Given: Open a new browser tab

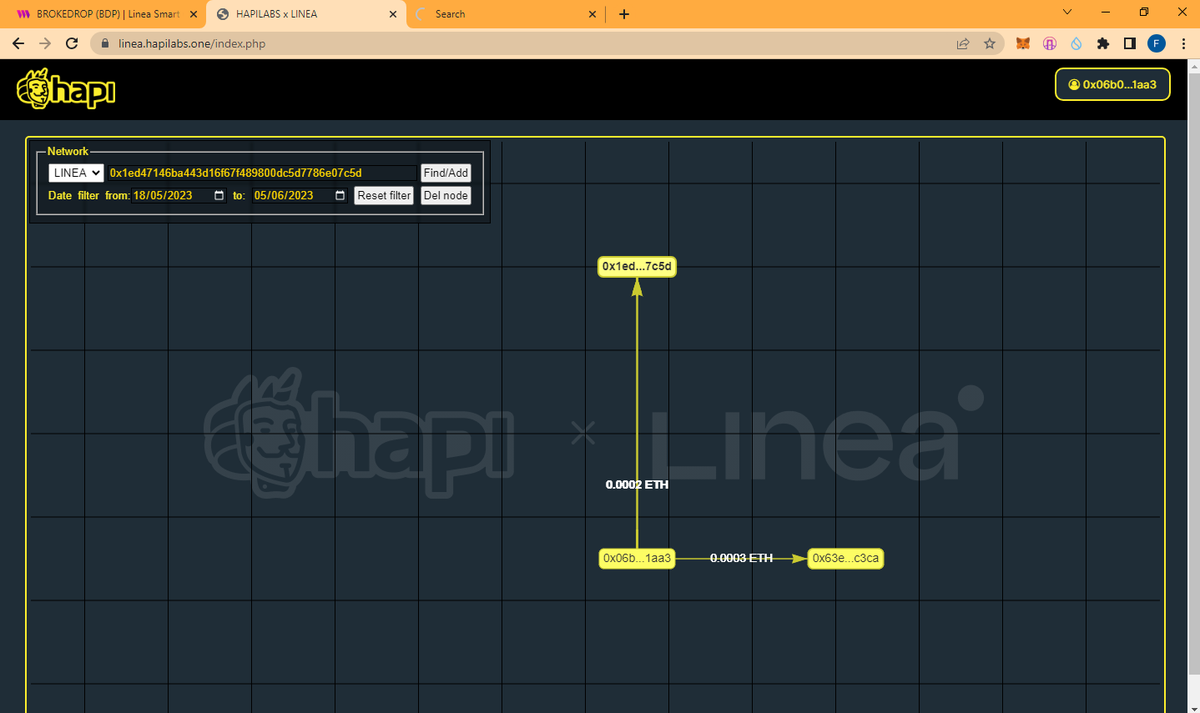Looking at the screenshot, I should [x=624, y=14].
